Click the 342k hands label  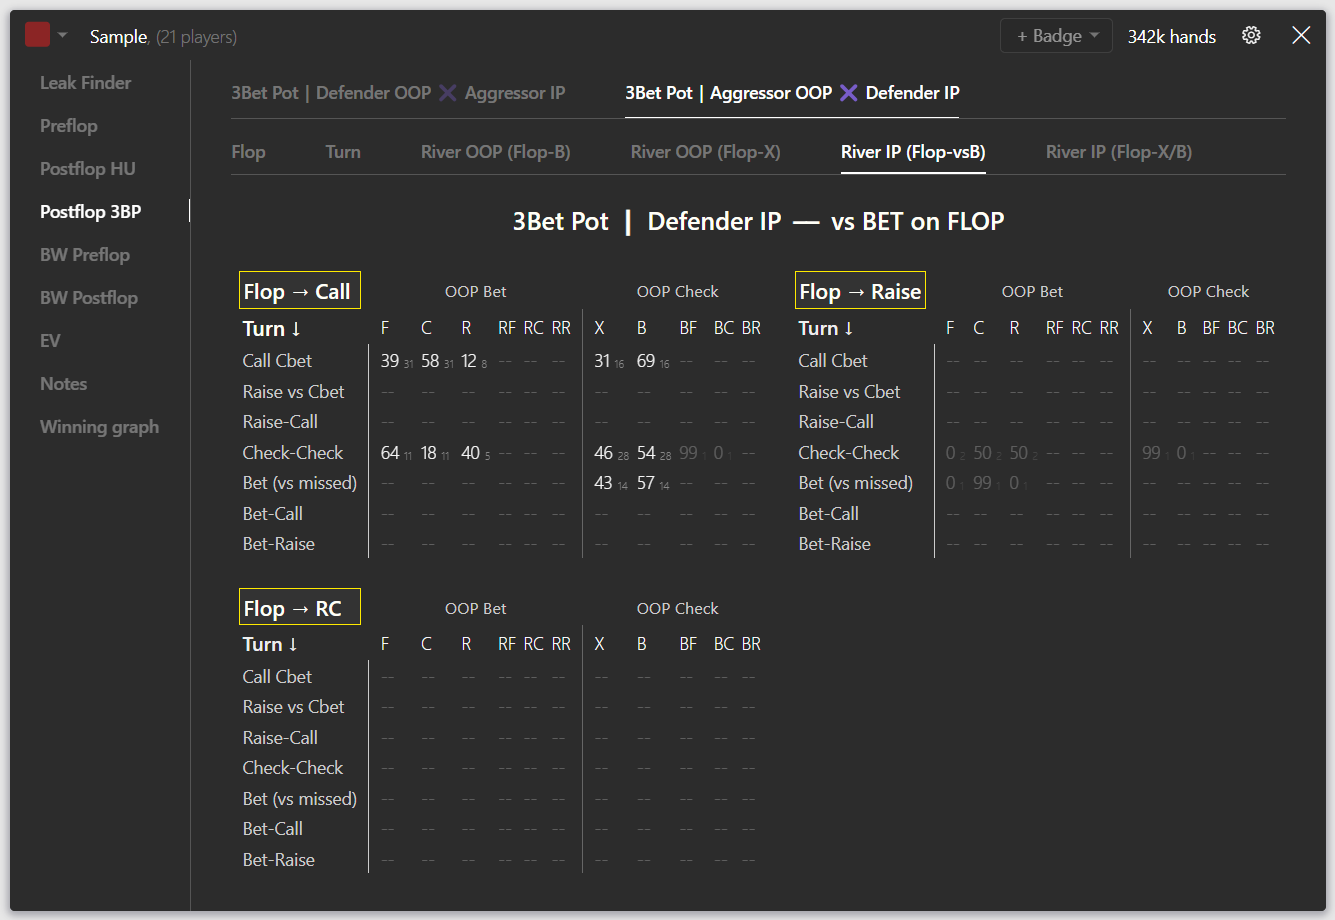click(x=1172, y=36)
